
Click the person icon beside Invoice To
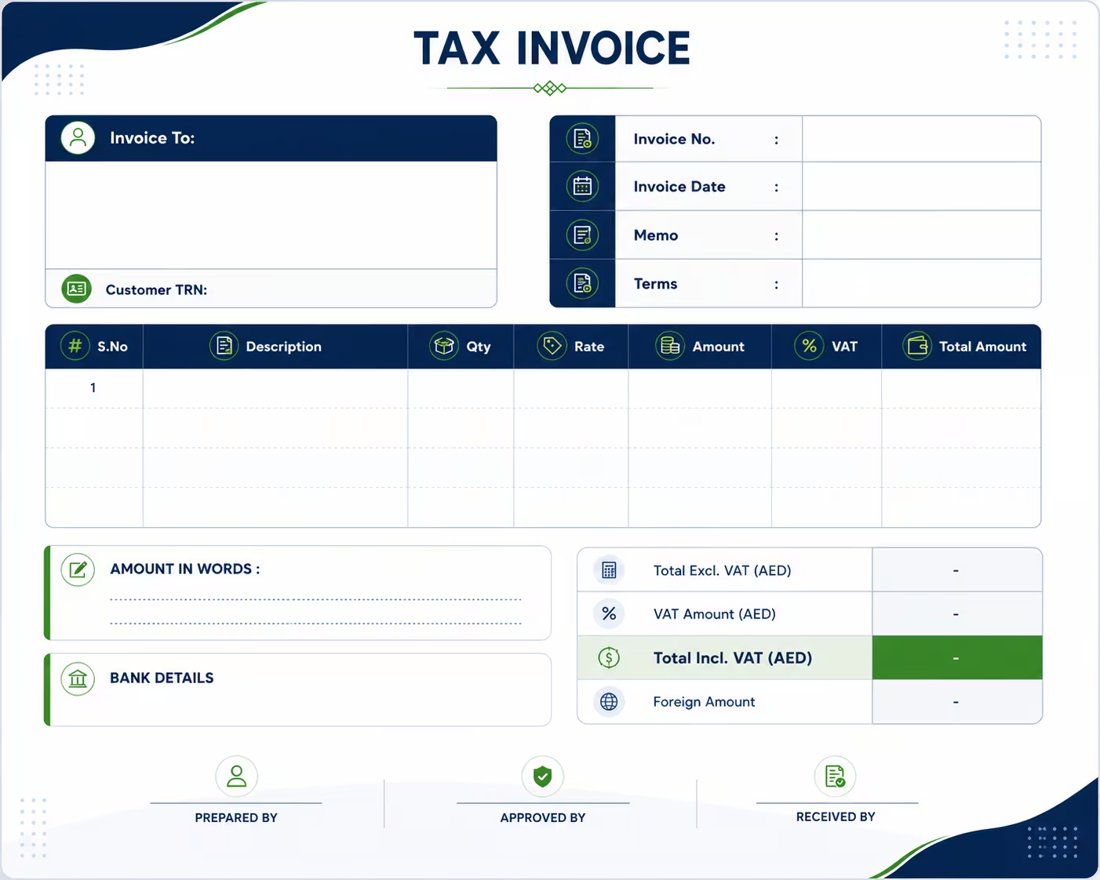[x=78, y=138]
